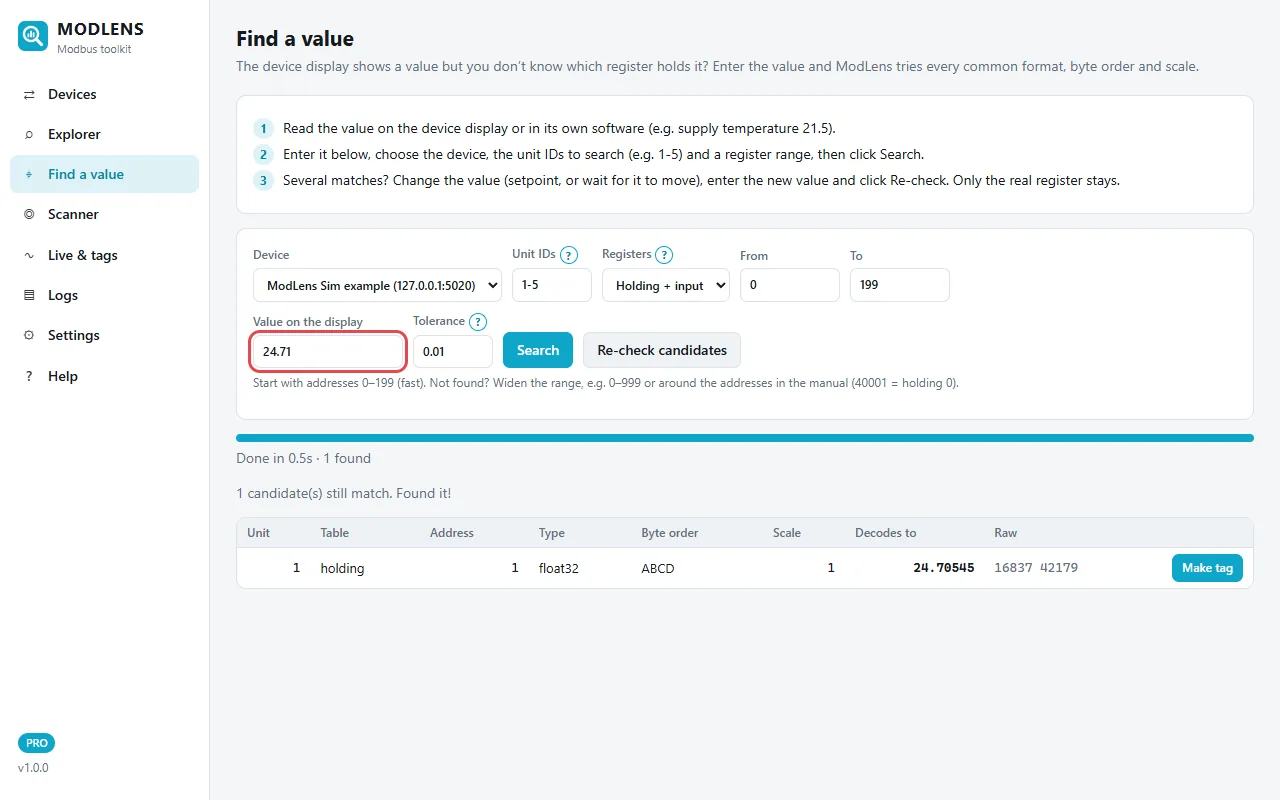Screen dimensions: 1280x800
Task: Select the Find a value sidebar item
Action: (x=104, y=174)
